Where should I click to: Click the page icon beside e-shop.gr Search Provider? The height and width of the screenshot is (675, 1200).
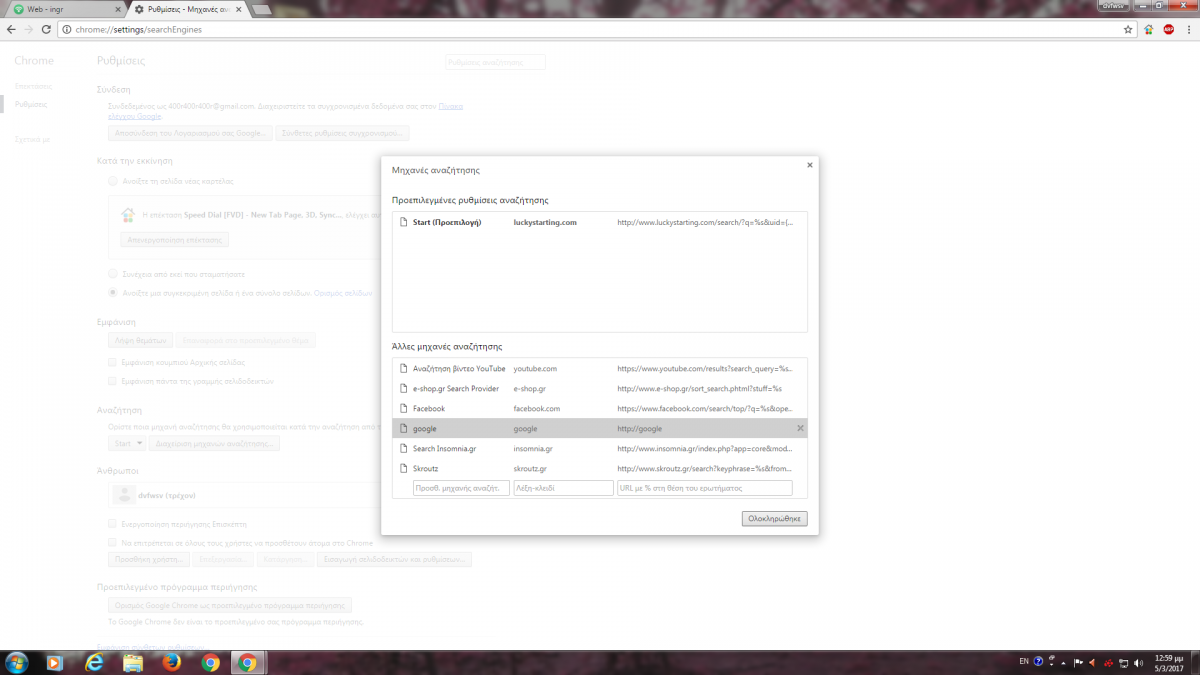pyautogui.click(x=403, y=389)
